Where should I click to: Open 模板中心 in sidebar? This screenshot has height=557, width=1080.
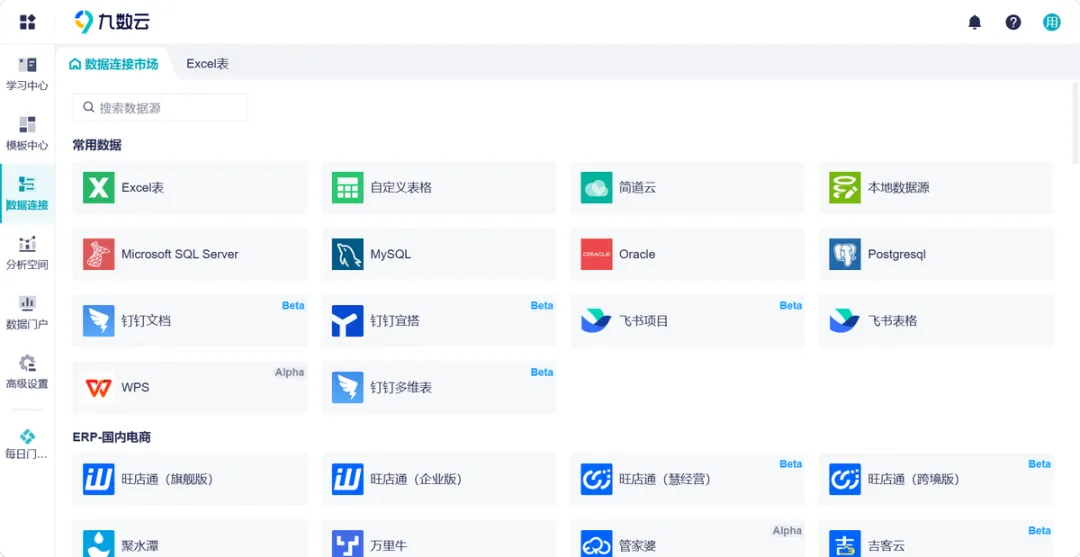tap(28, 134)
